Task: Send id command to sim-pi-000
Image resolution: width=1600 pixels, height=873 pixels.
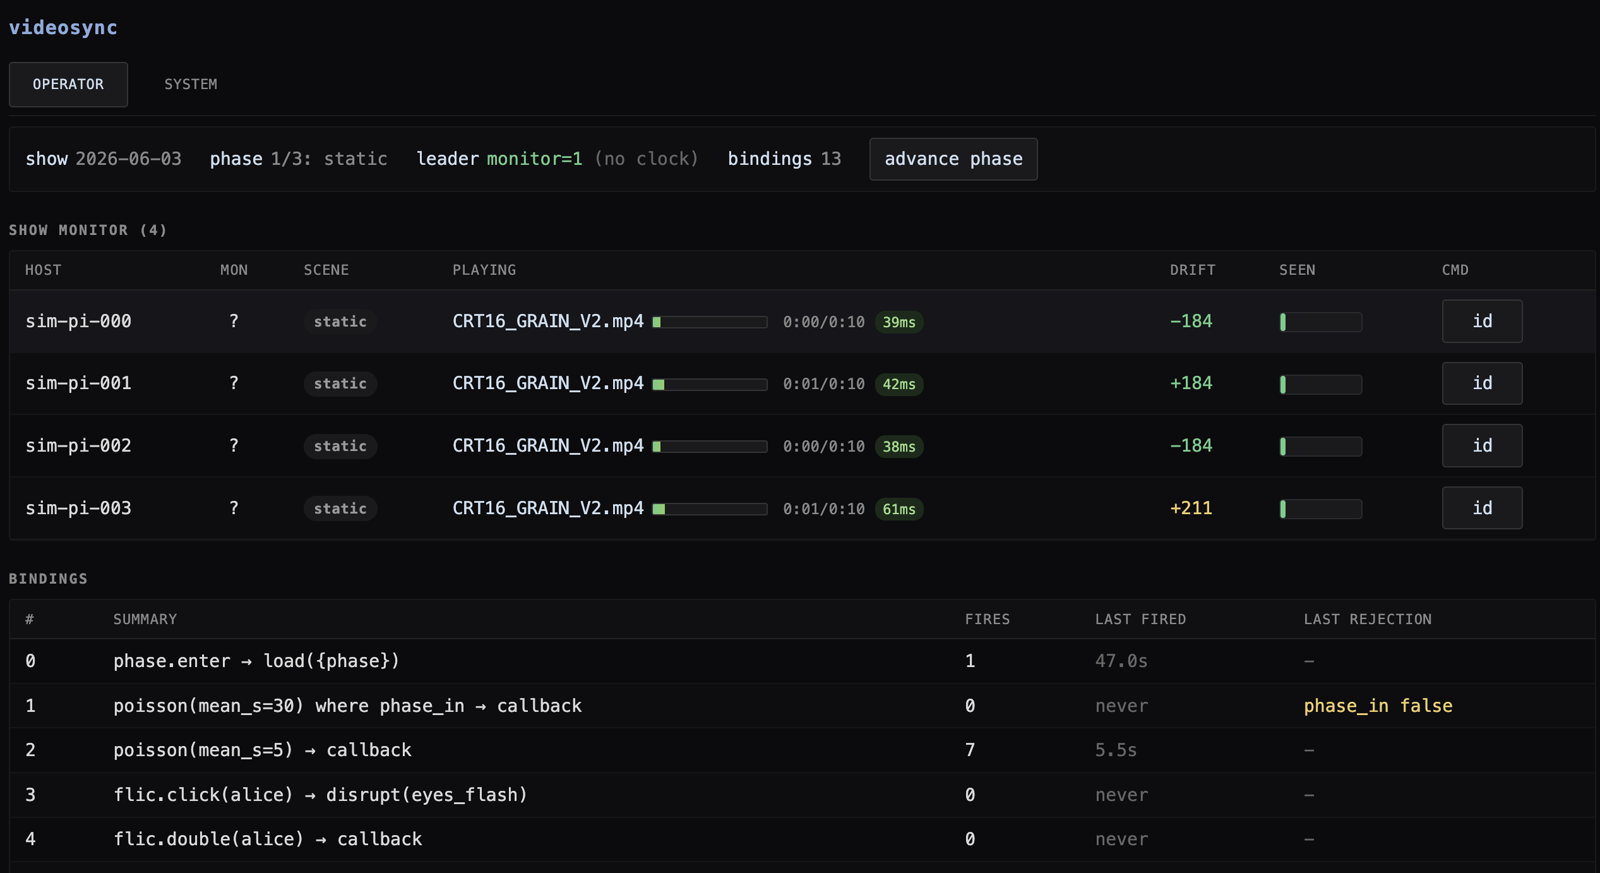Action: tap(1482, 321)
